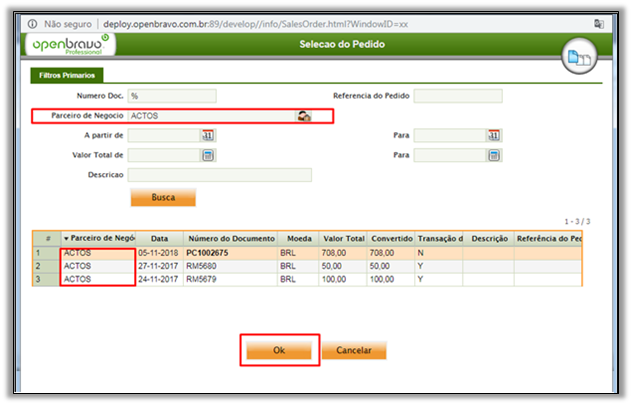Click the multi-window icon in the header

click(x=581, y=55)
